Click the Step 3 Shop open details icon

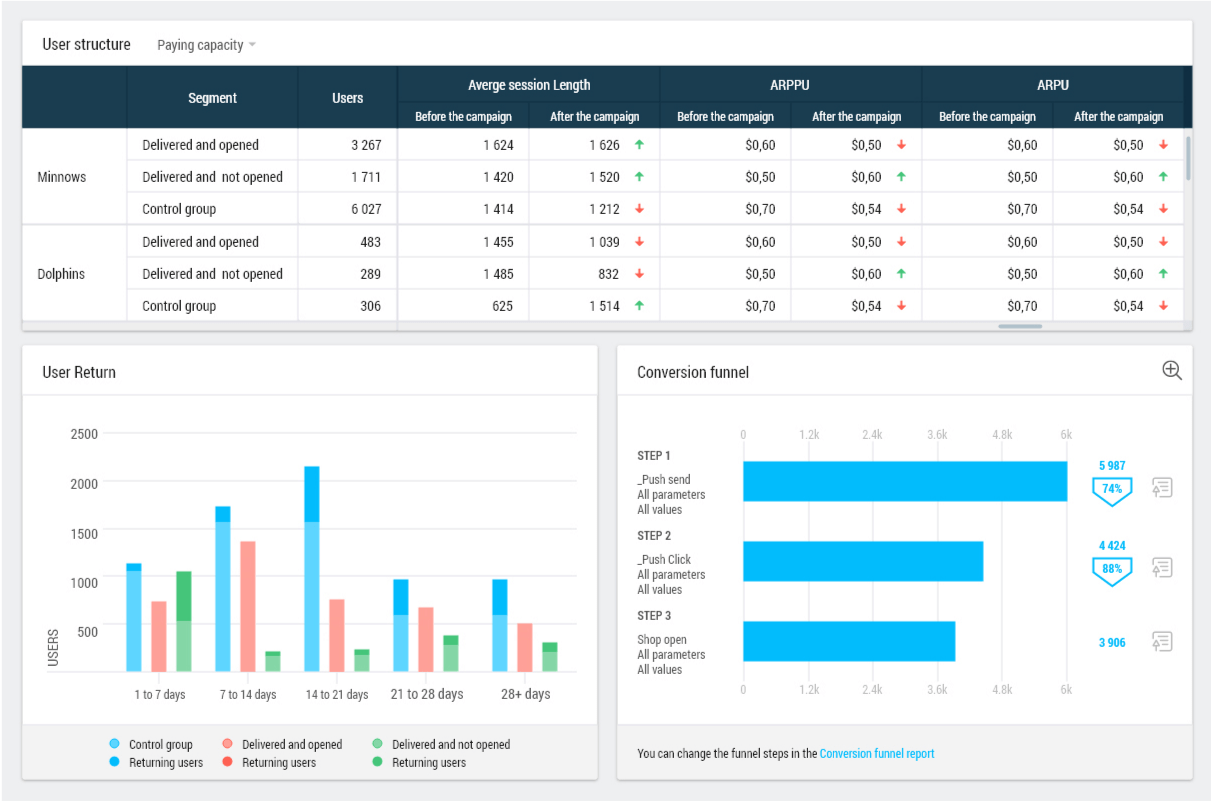[x=1161, y=642]
